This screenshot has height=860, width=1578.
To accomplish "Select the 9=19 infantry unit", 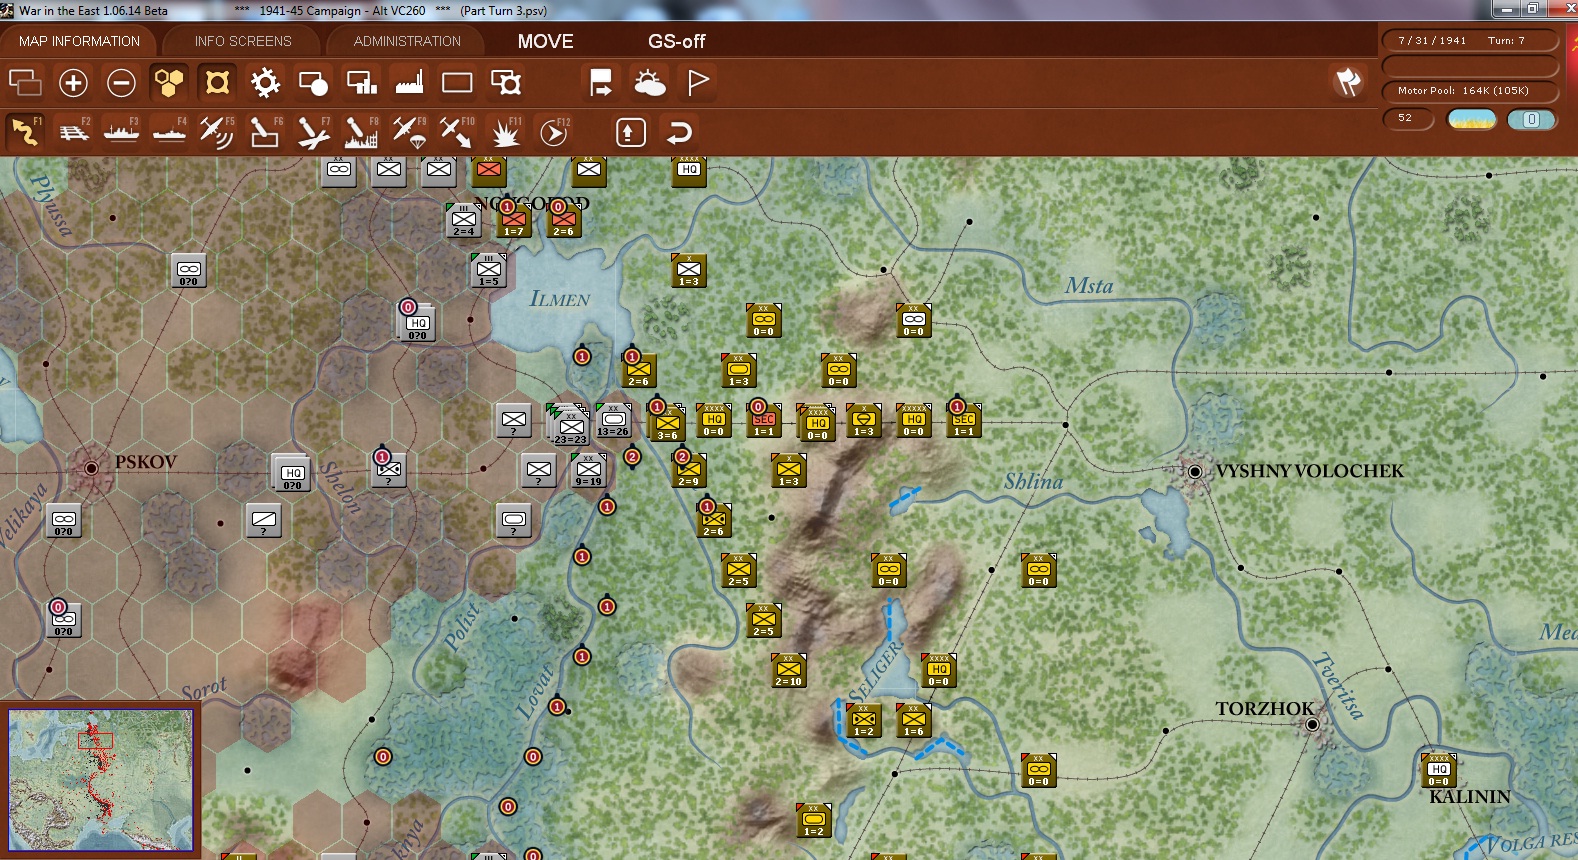I will pyautogui.click(x=589, y=470).
